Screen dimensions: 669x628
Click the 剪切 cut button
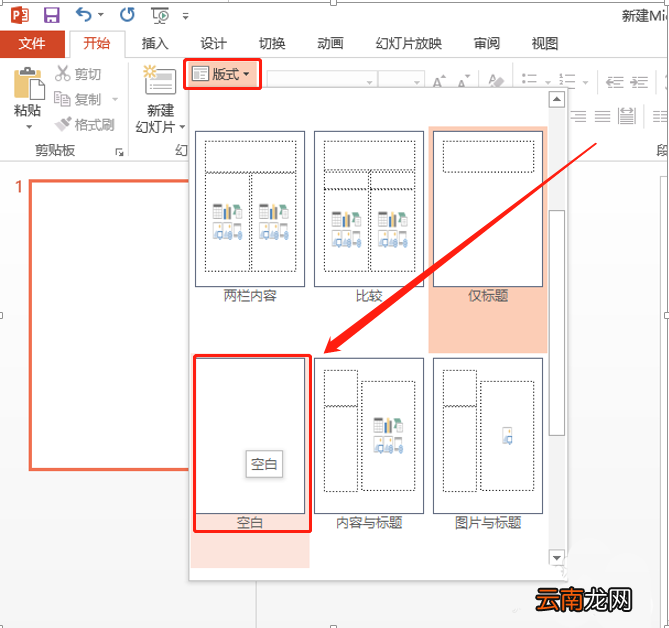78,74
